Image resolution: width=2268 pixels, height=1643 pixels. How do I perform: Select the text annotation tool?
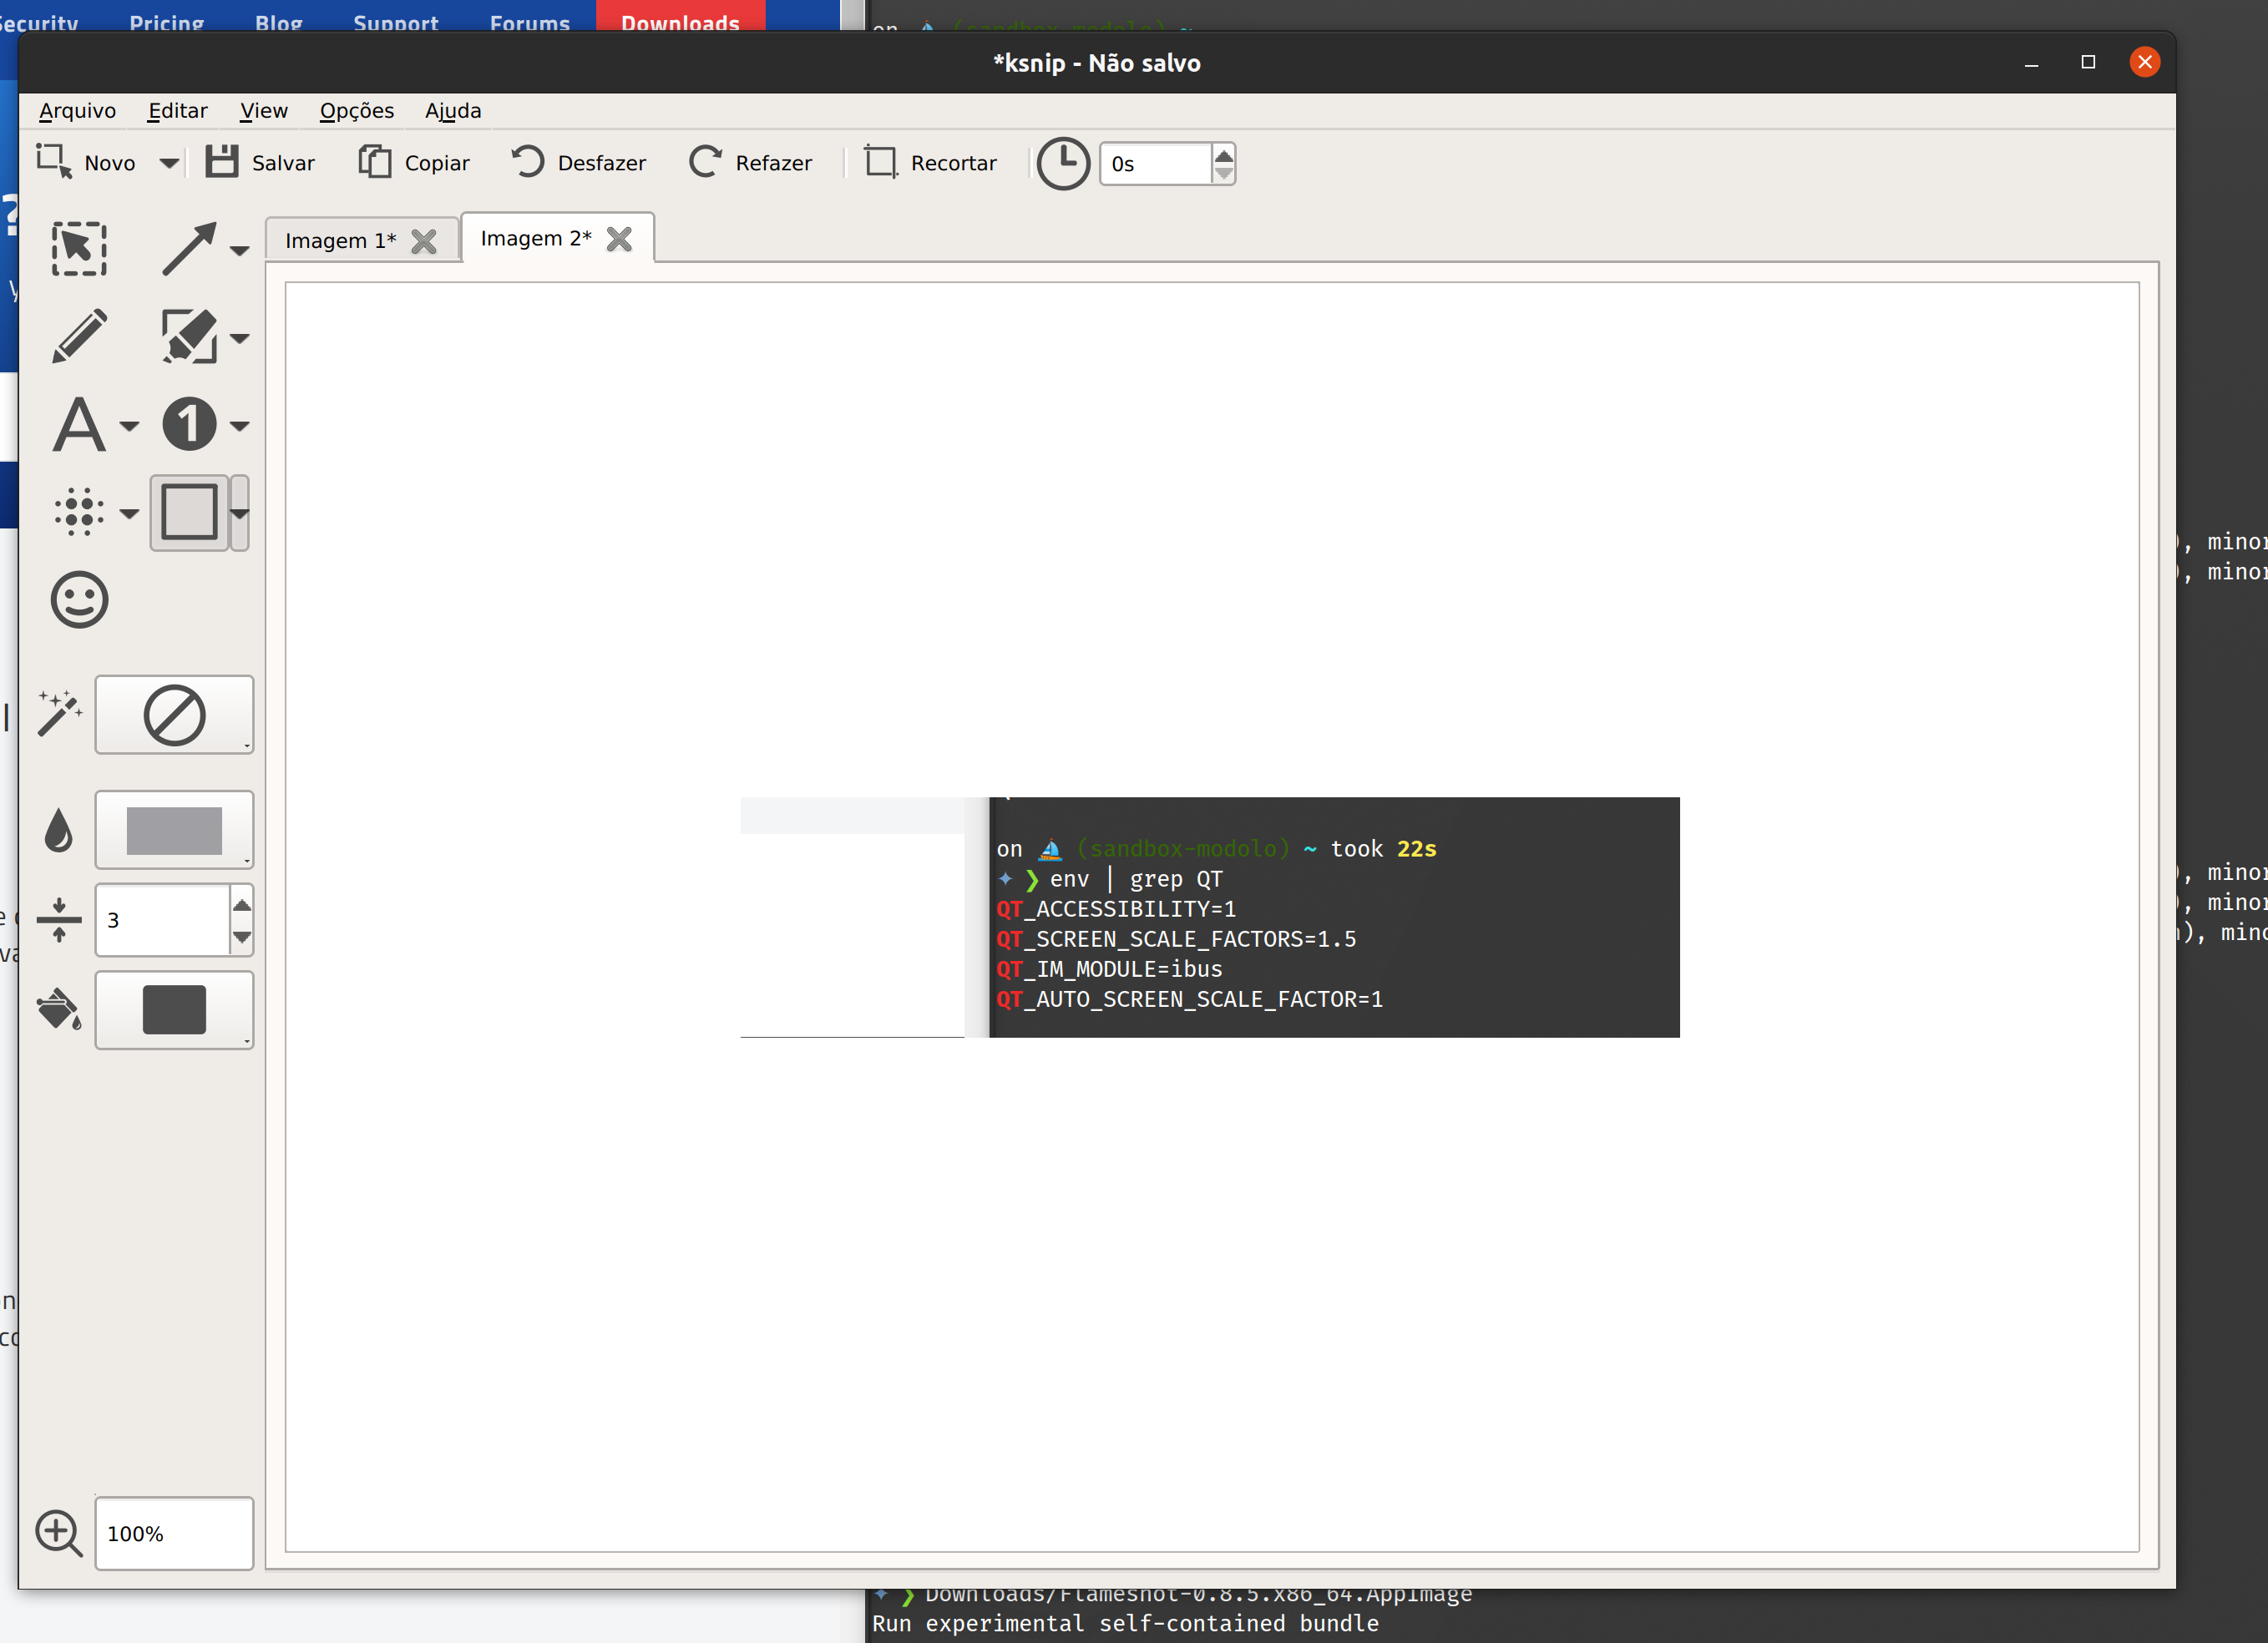click(x=80, y=423)
